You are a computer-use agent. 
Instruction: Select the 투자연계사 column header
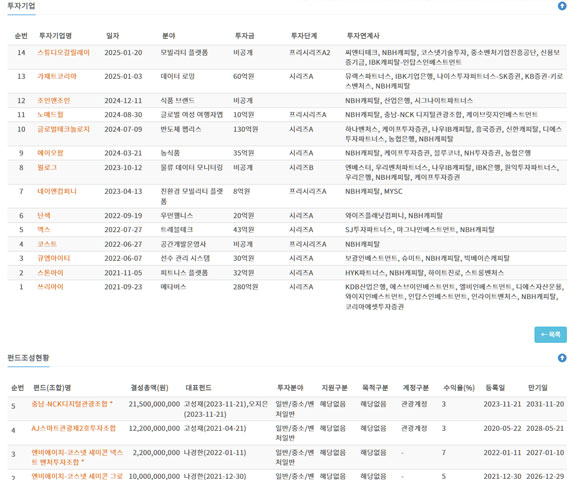[x=363, y=36]
